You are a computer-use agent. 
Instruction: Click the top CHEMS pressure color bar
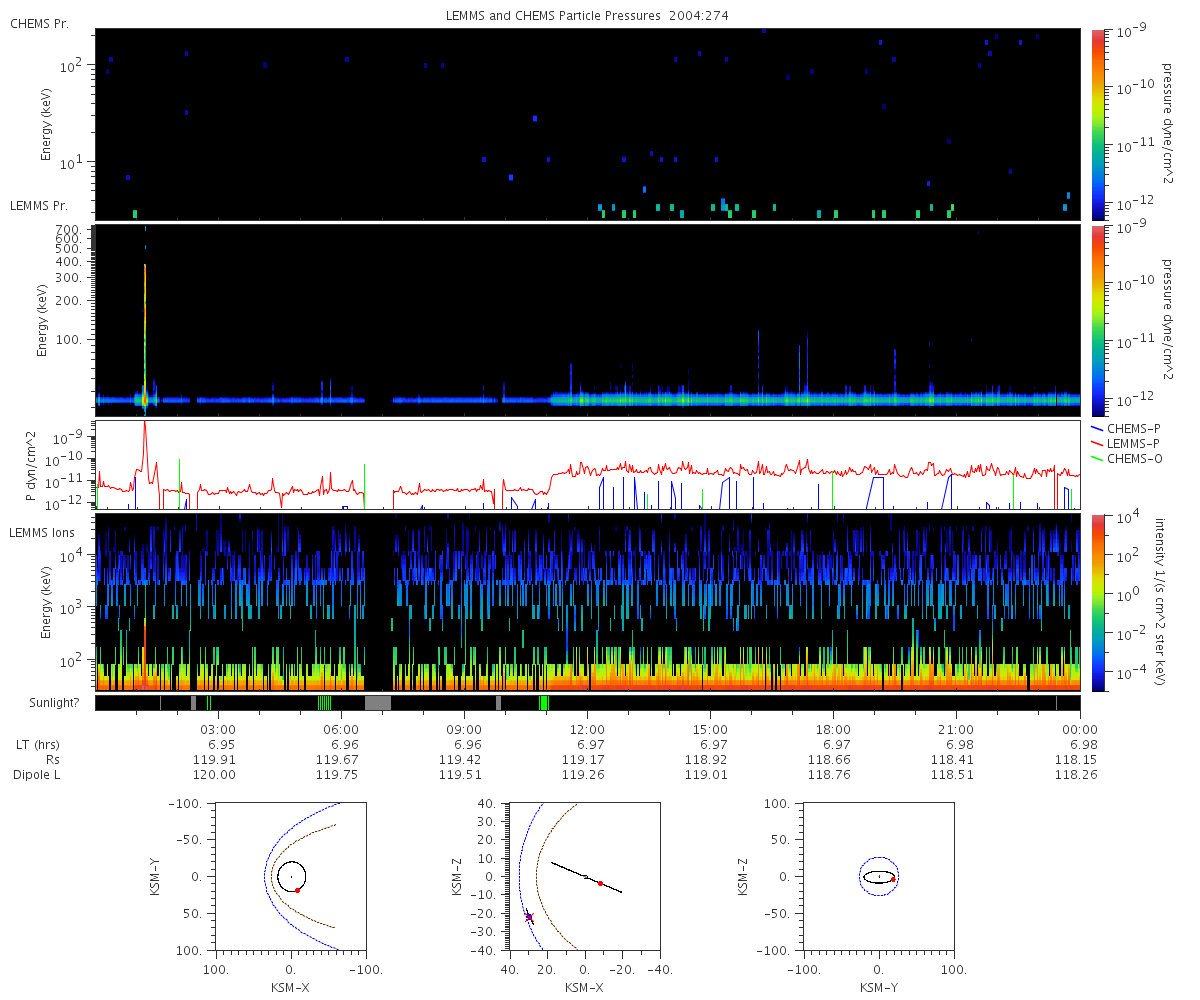[x=1097, y=123]
